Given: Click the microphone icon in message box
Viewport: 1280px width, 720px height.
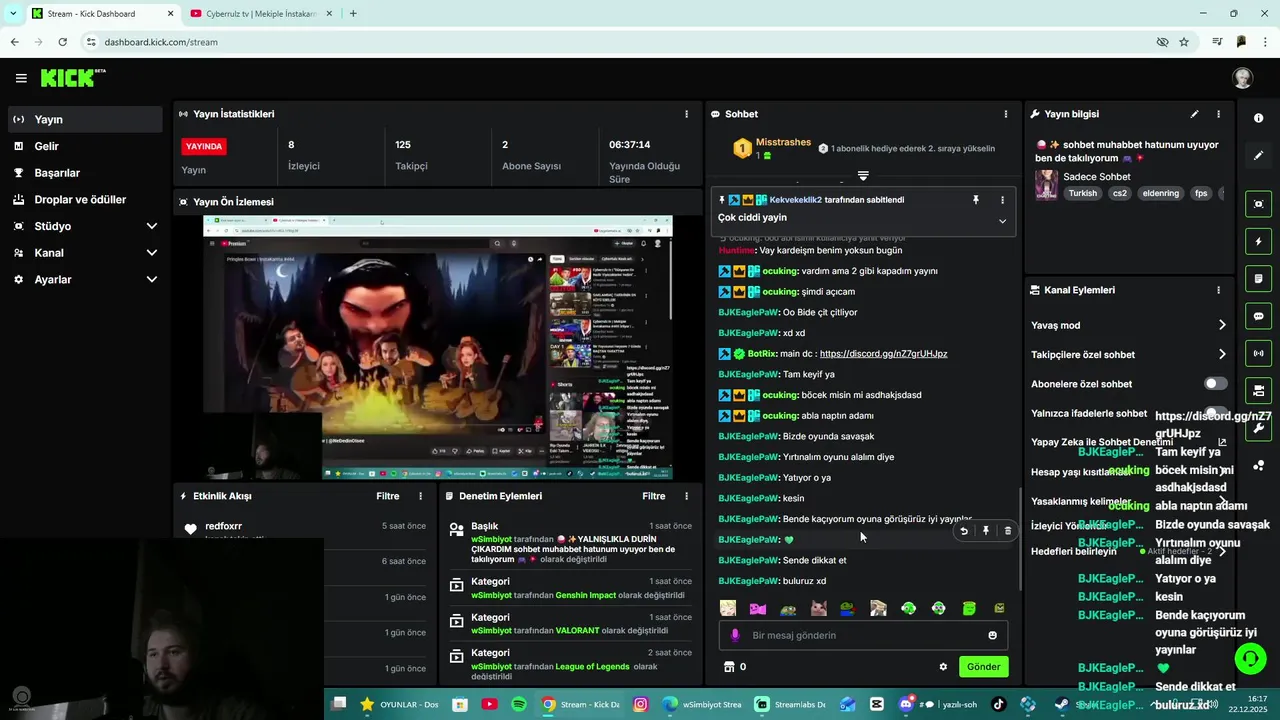Looking at the screenshot, I should pos(735,635).
